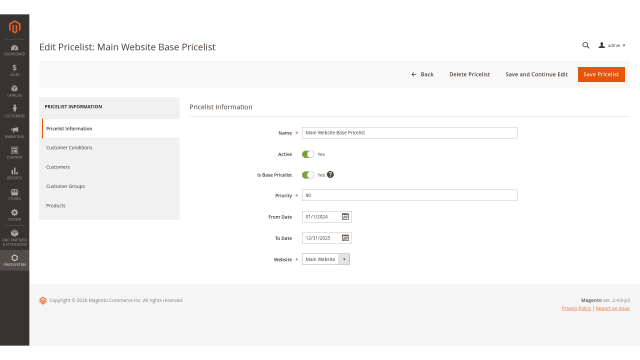Open the Customers sidebar menu
This screenshot has width=640, height=360.
pos(14,111)
